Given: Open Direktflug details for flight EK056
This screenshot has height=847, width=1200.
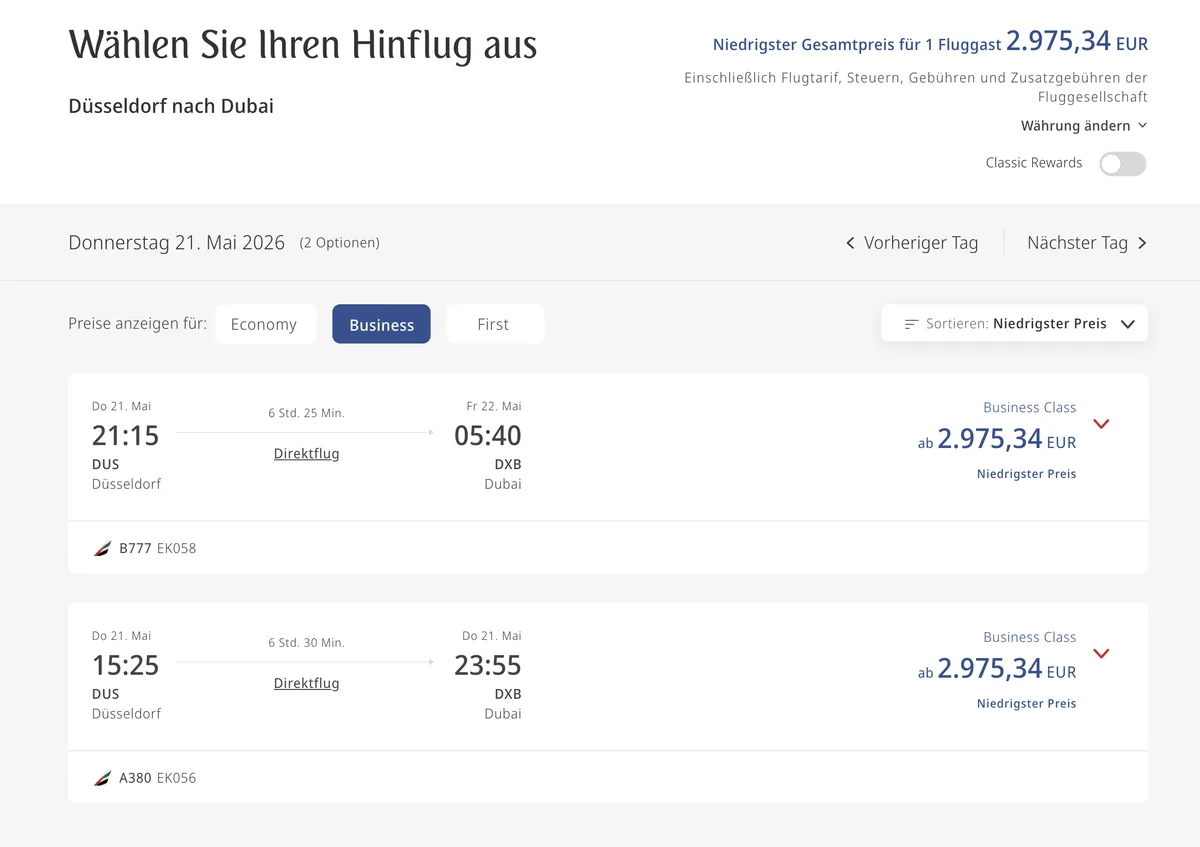Looking at the screenshot, I should coord(306,684).
